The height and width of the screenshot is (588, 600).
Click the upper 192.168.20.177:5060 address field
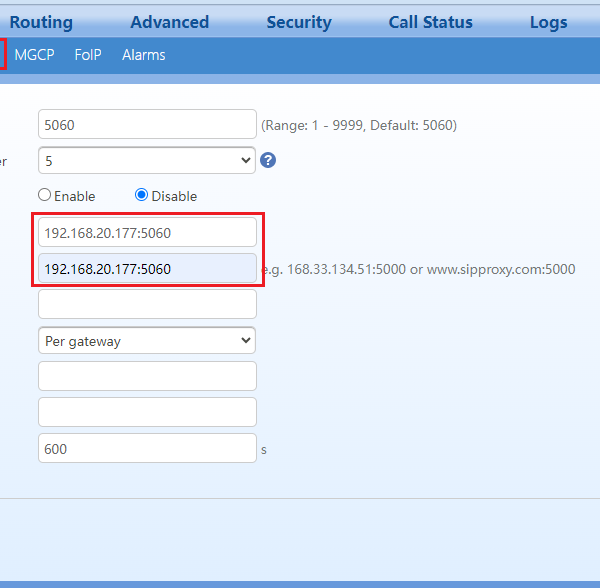tap(147, 232)
